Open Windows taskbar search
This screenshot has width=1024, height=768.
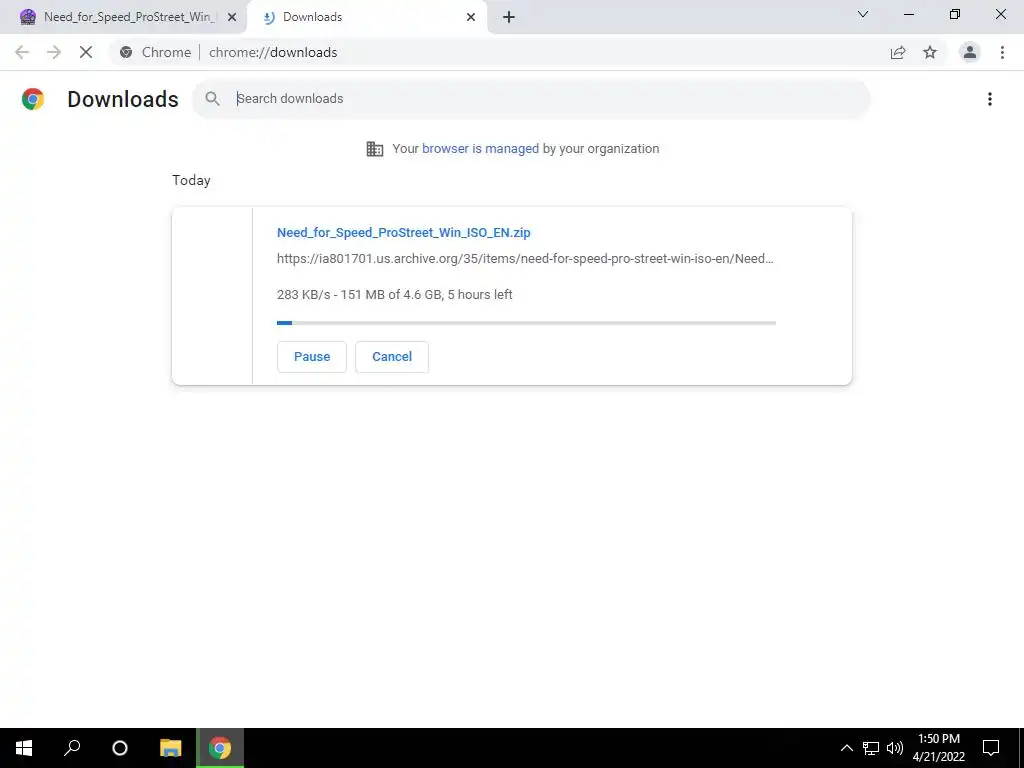coord(72,748)
